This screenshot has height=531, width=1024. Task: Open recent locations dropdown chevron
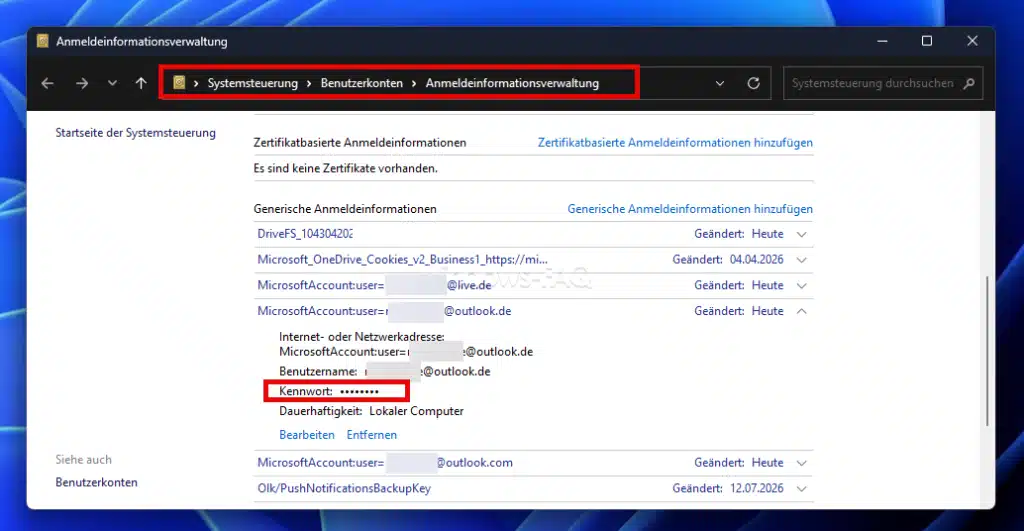[x=112, y=84]
